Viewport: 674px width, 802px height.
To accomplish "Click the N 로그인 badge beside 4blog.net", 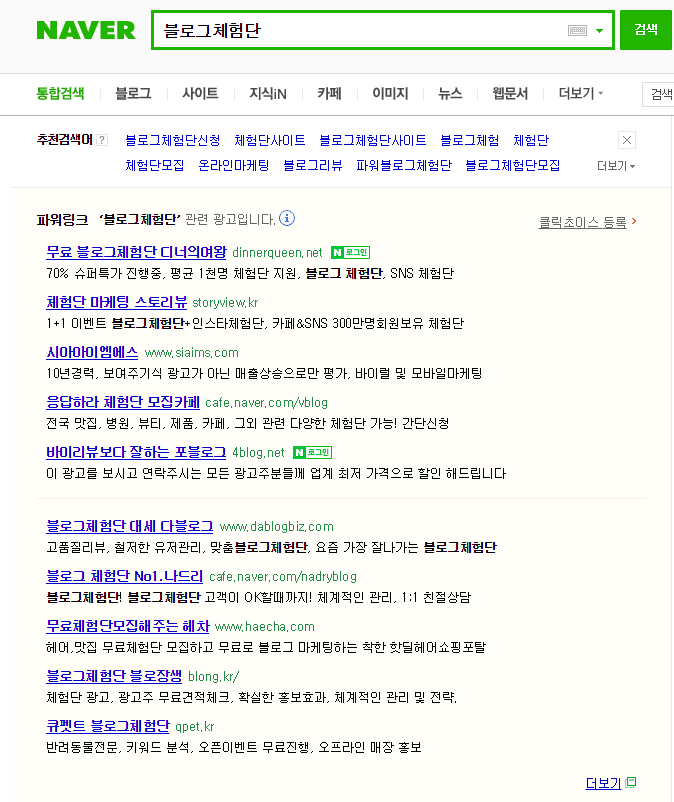I will point(312,452).
